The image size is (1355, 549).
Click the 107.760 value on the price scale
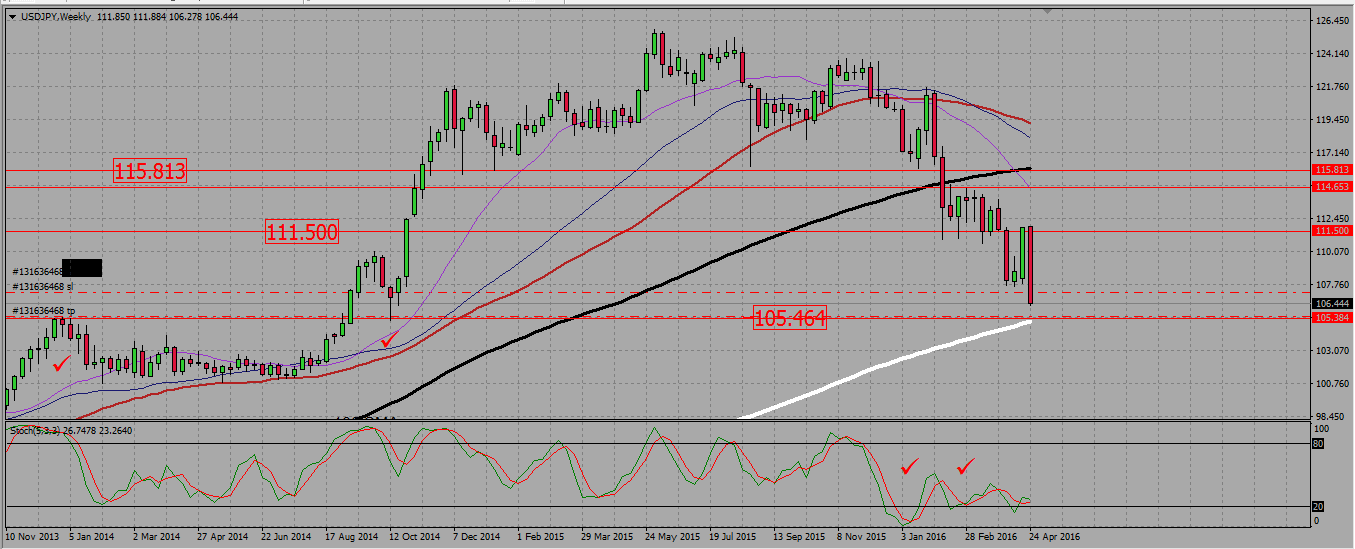point(1332,285)
